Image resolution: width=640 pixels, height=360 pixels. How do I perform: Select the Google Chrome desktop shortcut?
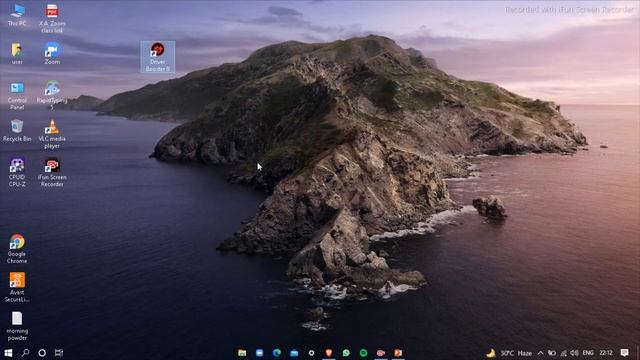(17, 249)
